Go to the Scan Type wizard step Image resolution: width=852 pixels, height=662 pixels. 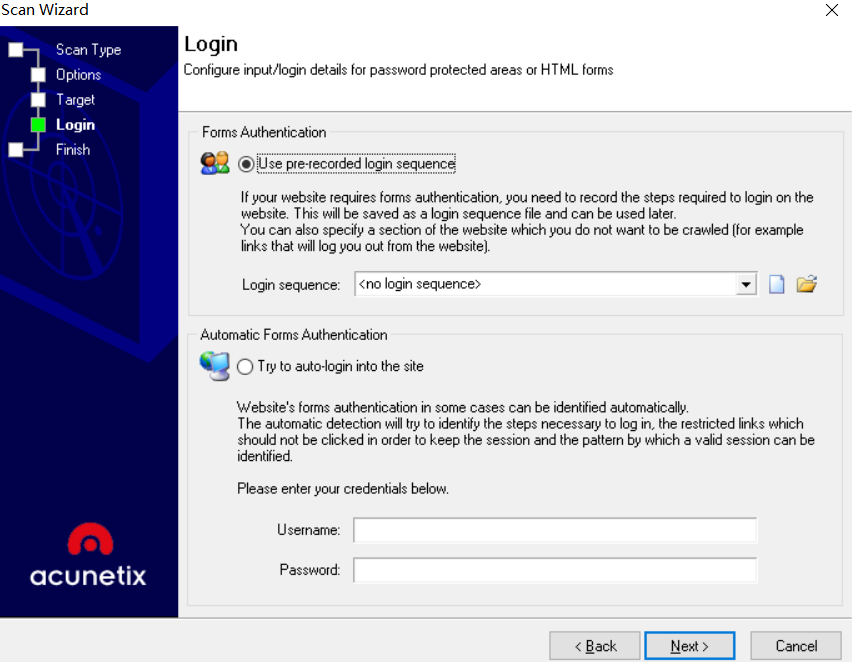click(88, 49)
